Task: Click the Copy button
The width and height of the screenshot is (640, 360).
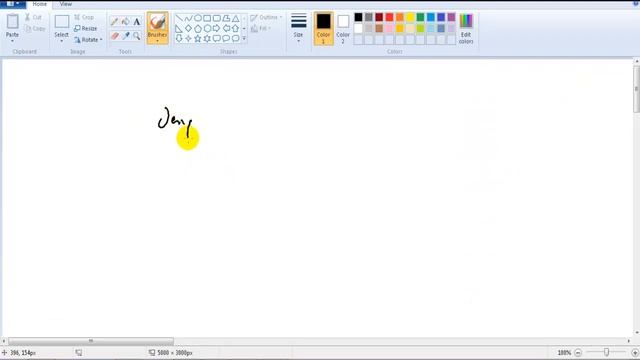Action: 35,29
